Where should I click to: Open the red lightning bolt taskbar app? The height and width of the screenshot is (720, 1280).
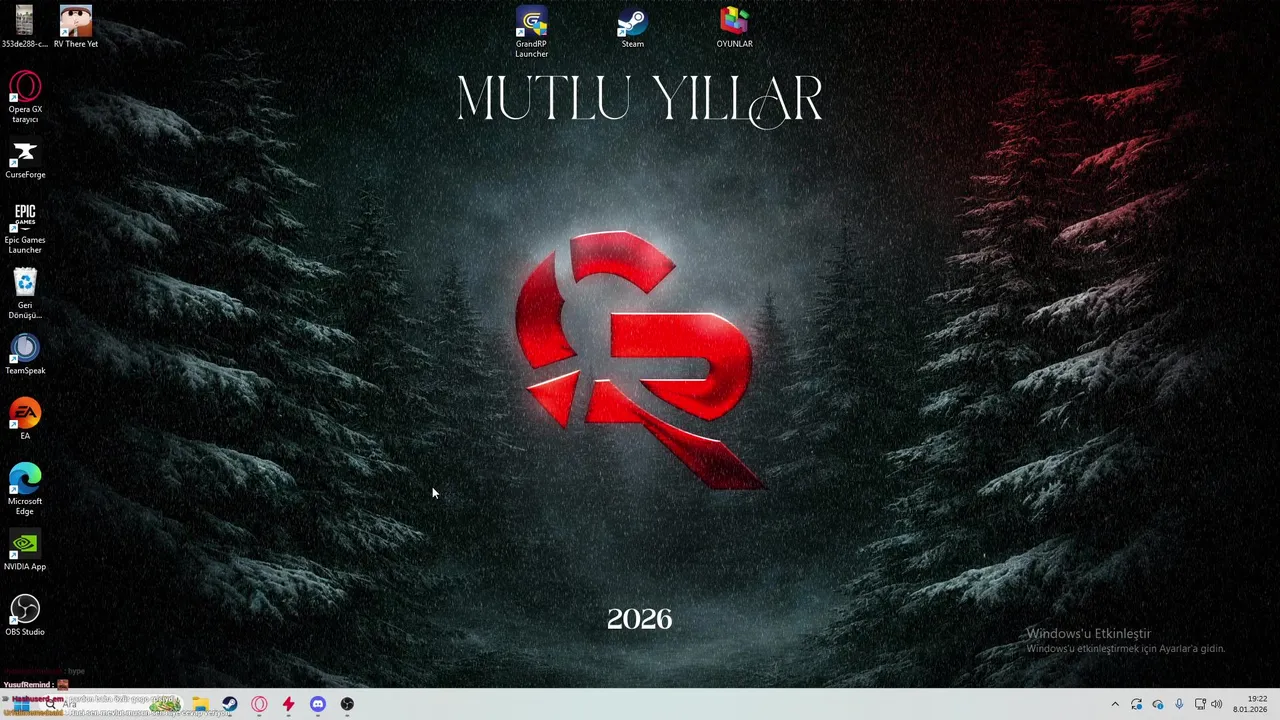click(x=288, y=704)
